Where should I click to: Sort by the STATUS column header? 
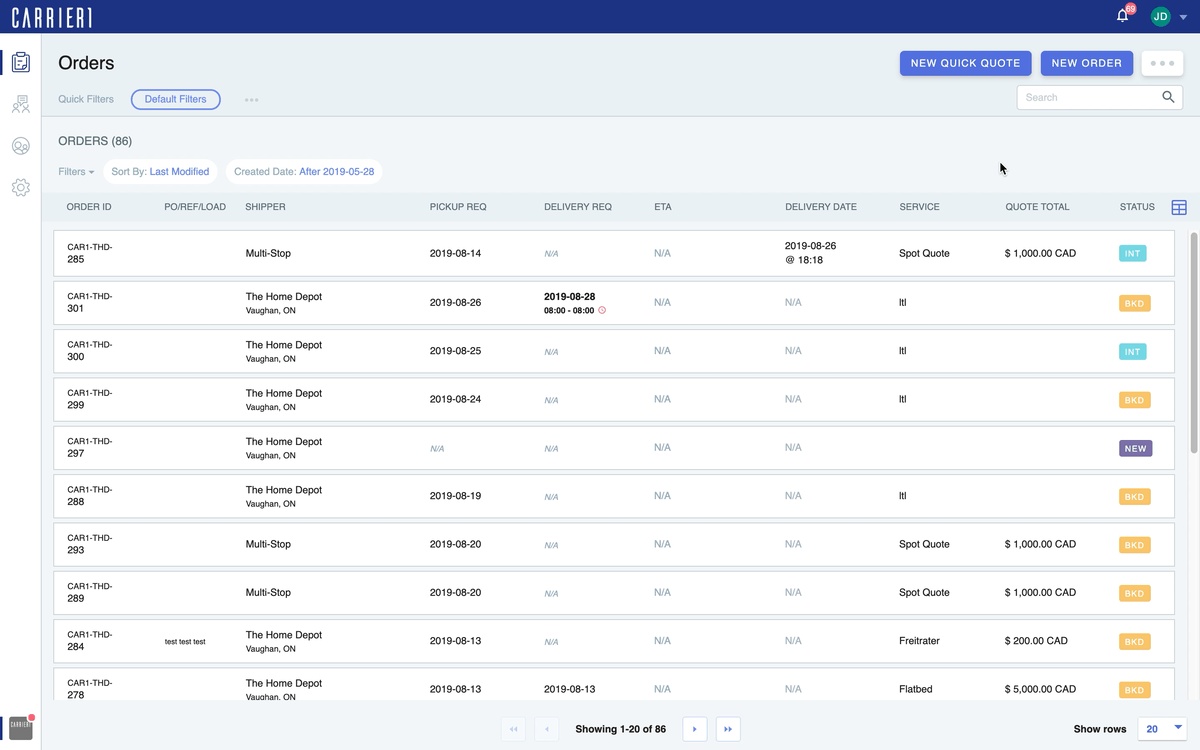click(1137, 207)
